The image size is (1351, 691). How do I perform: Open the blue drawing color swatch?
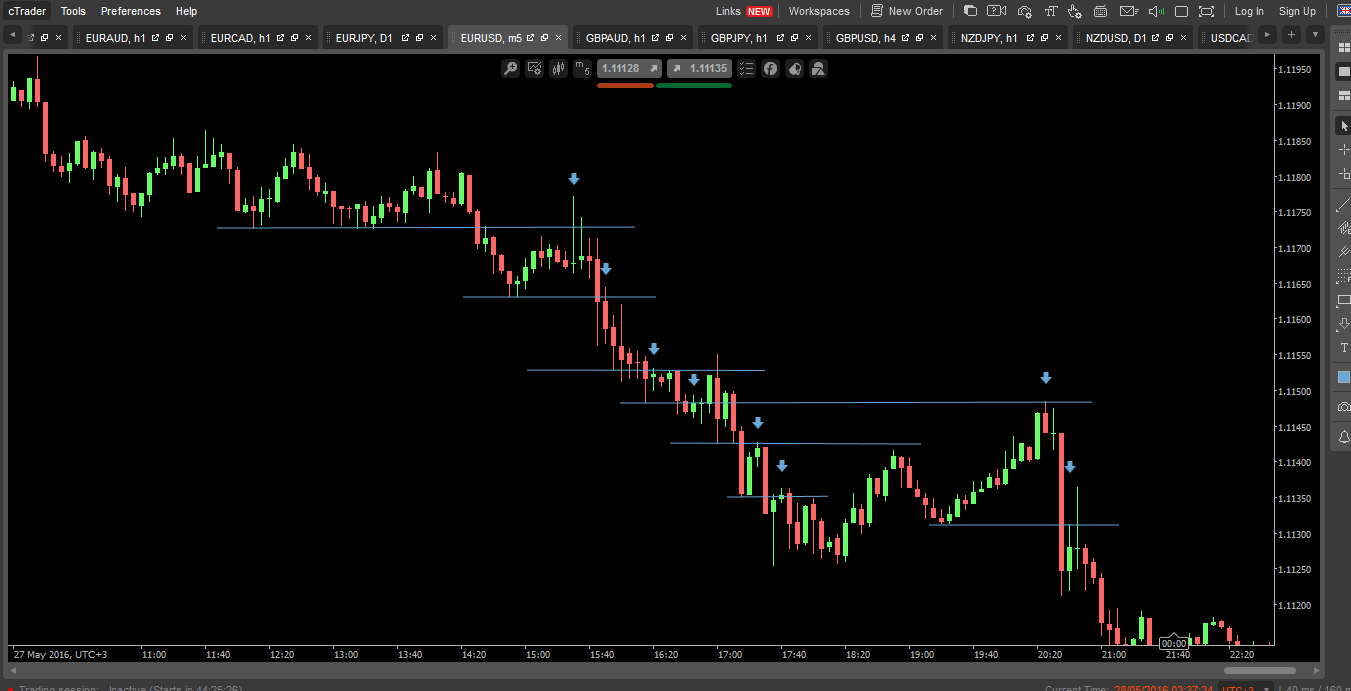pyautogui.click(x=1344, y=377)
